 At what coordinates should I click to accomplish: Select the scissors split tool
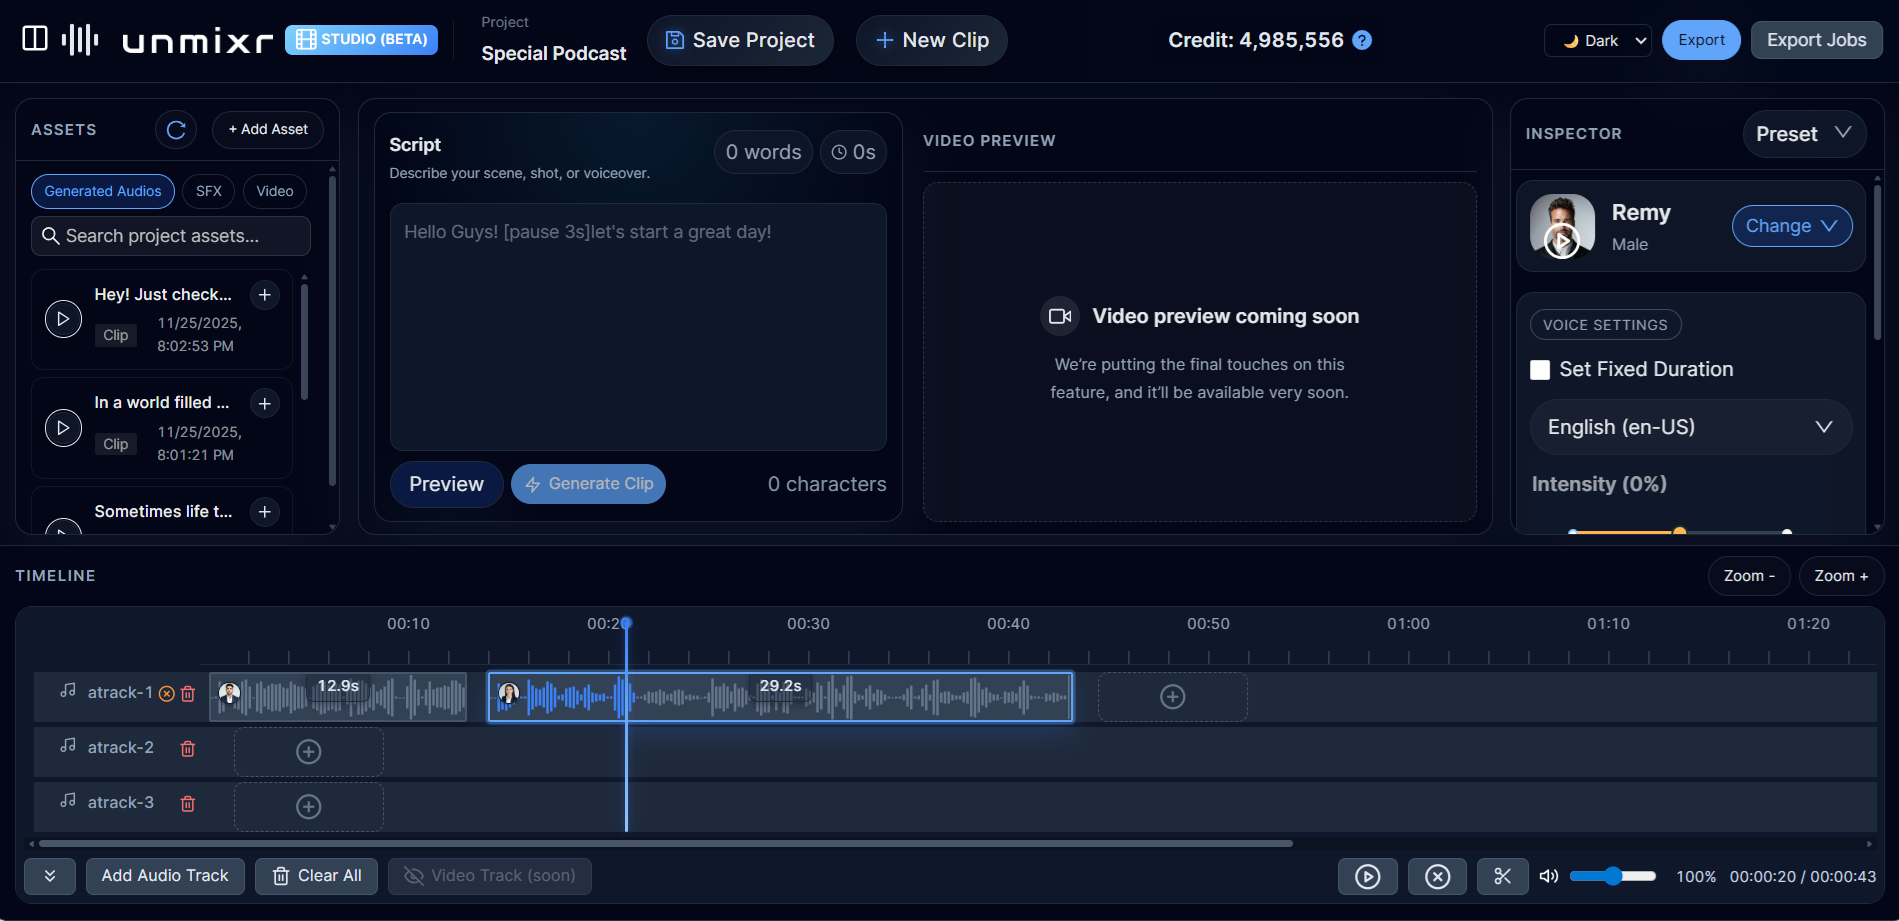[x=1502, y=876]
